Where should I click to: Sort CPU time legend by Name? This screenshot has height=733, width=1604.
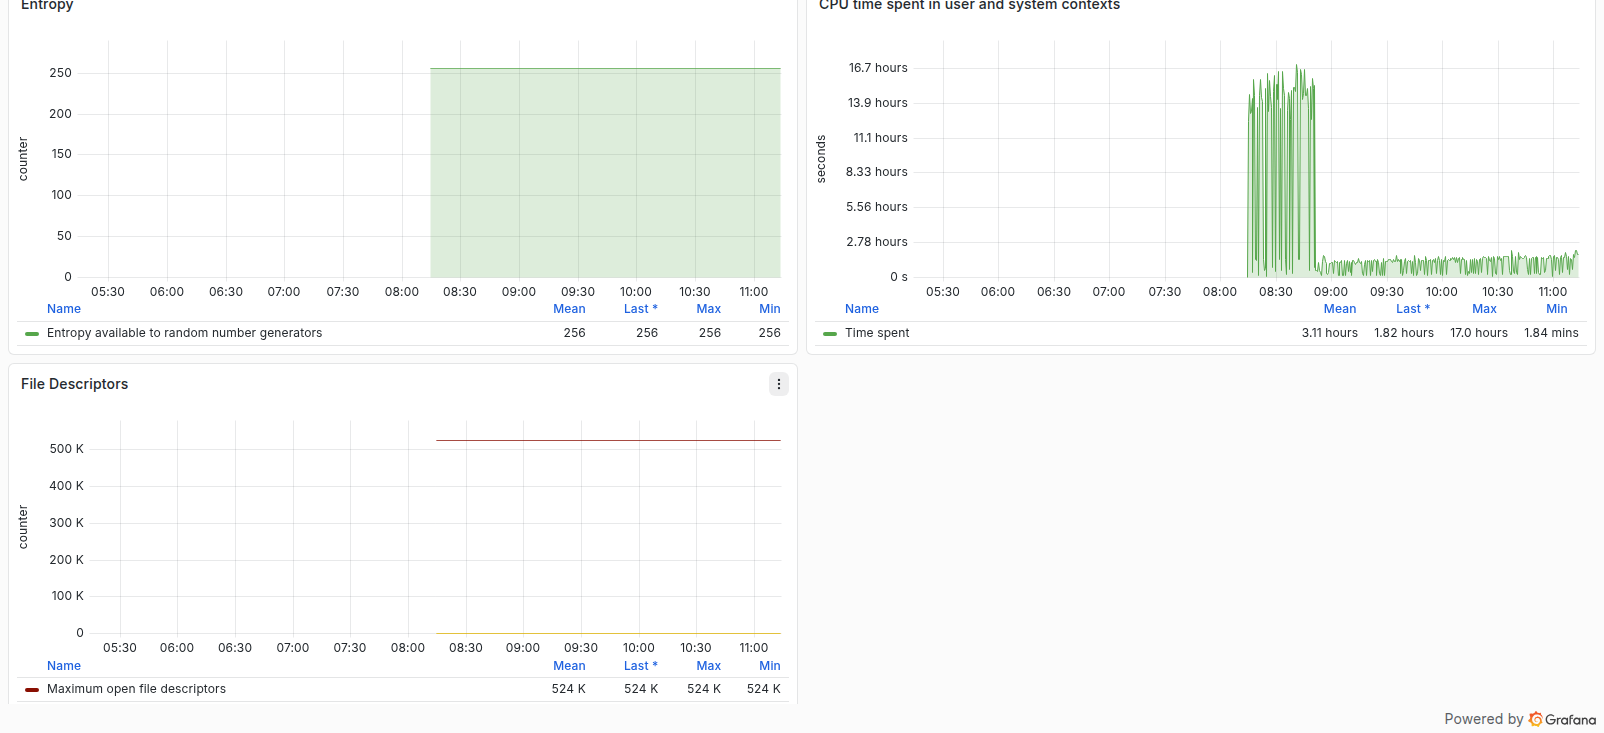click(x=862, y=309)
